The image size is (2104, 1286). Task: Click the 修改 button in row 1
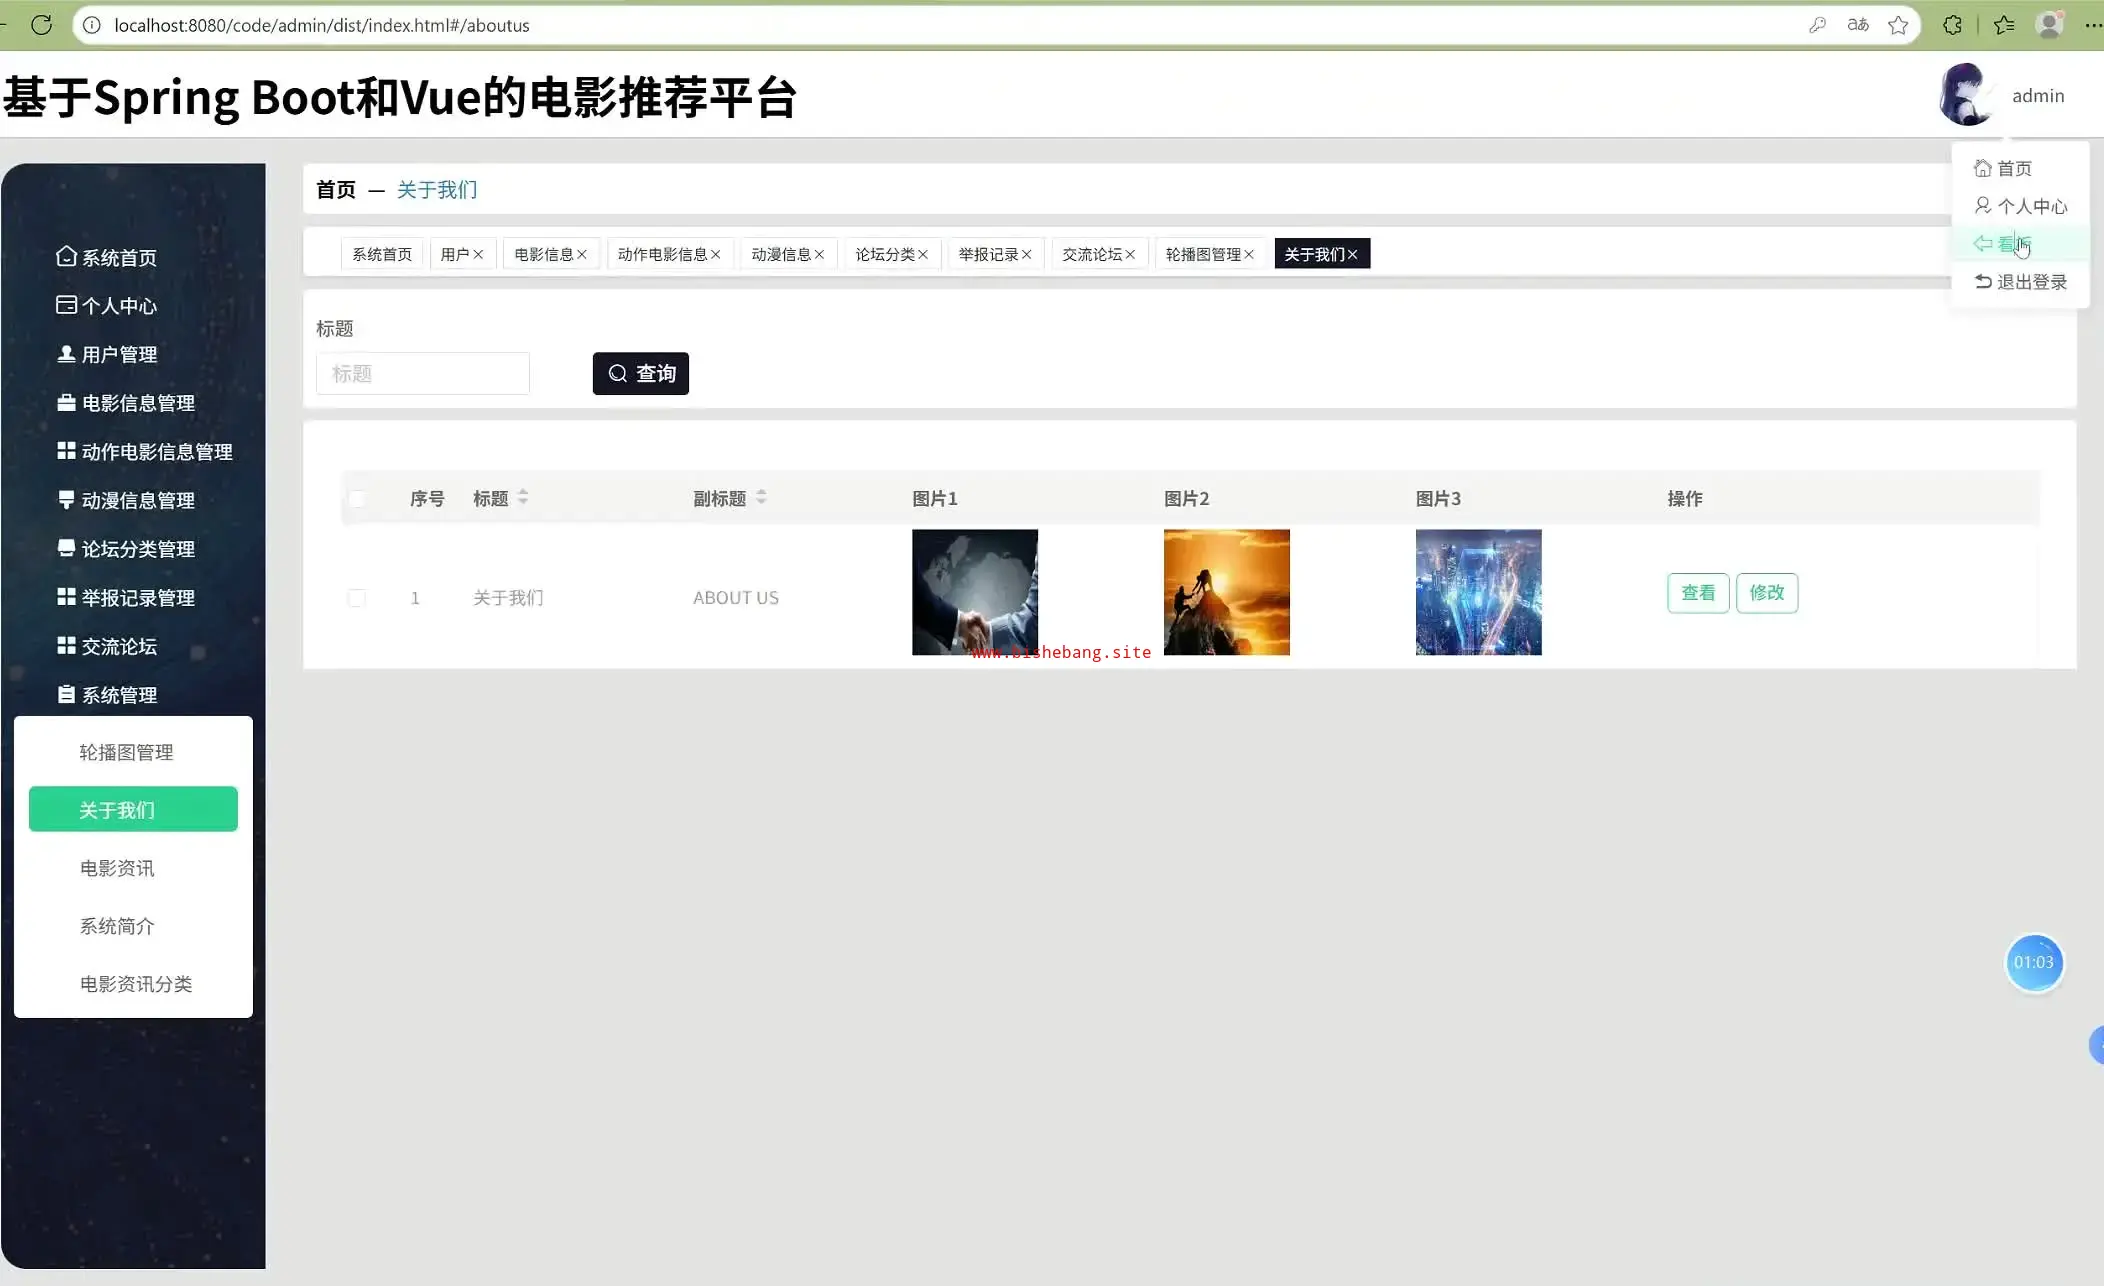tap(1766, 593)
